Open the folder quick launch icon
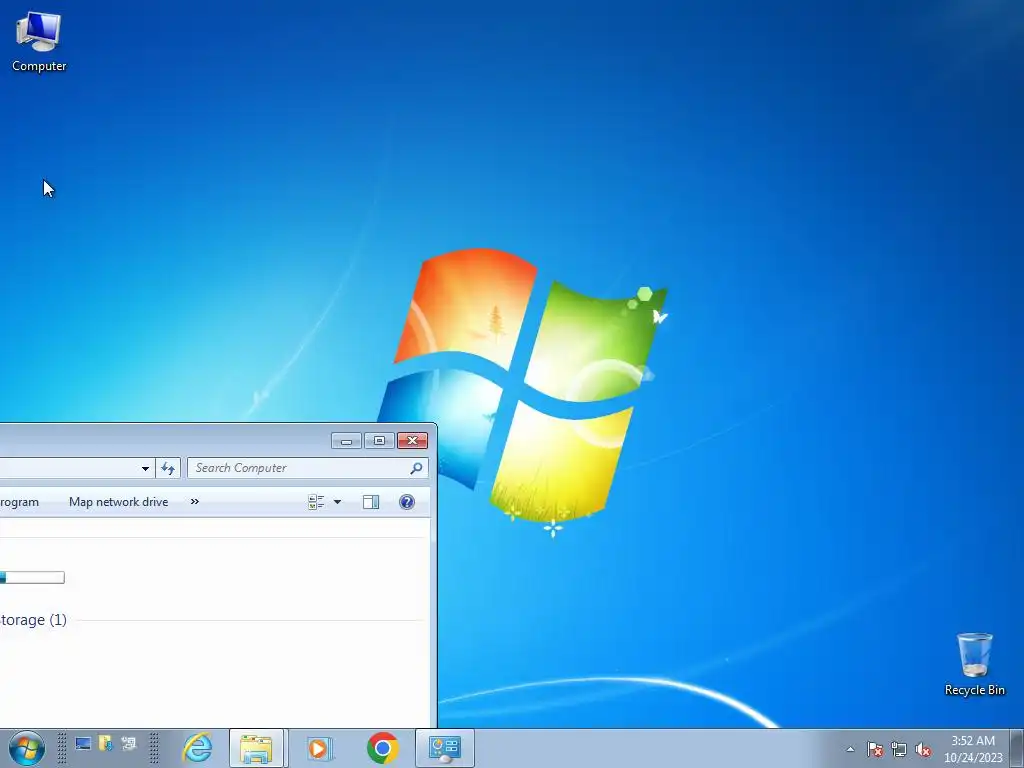 coord(105,744)
